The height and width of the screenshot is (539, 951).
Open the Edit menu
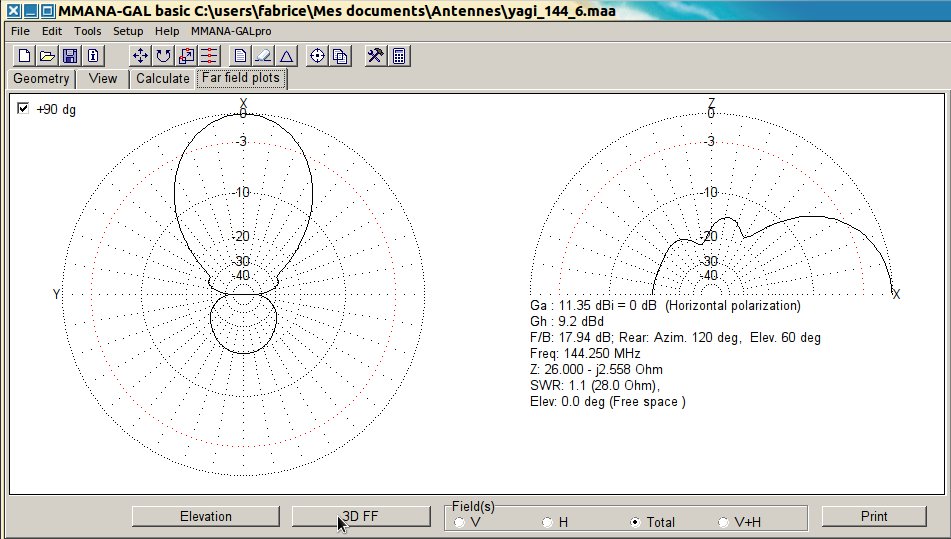pyautogui.click(x=52, y=31)
